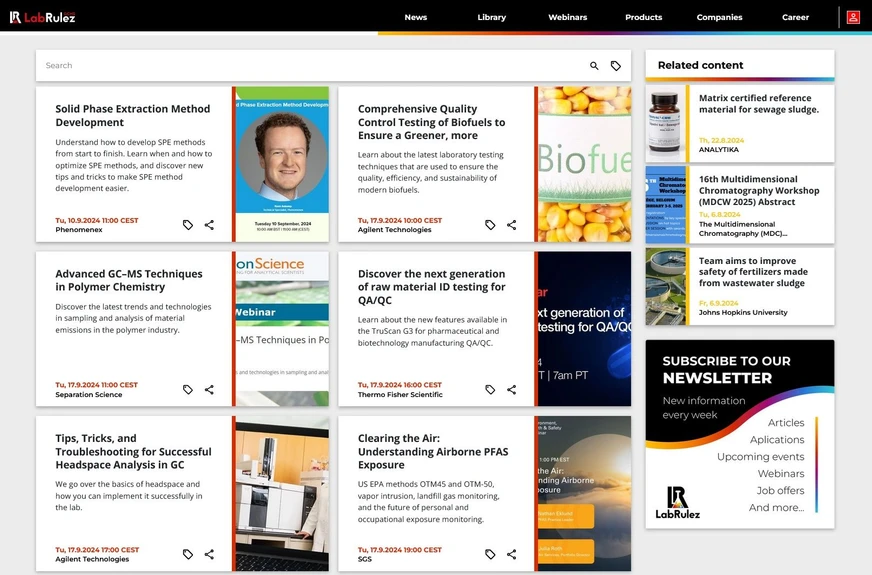Click the reference material bottle thumbnail
This screenshot has height=575, width=872.
[x=666, y=123]
